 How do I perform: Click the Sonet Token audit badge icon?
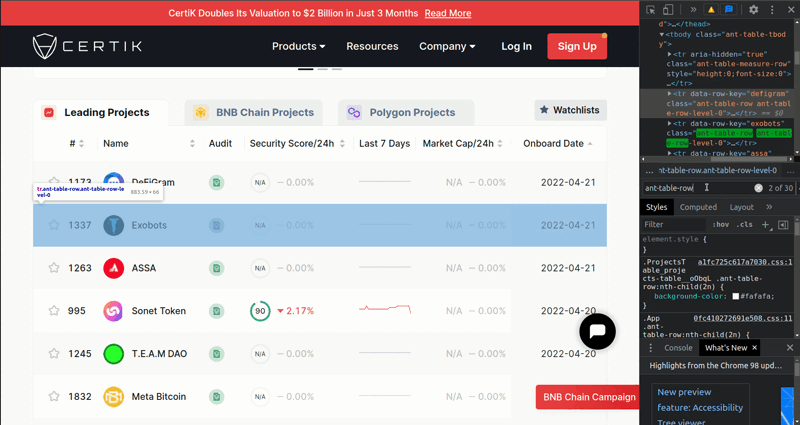216,311
